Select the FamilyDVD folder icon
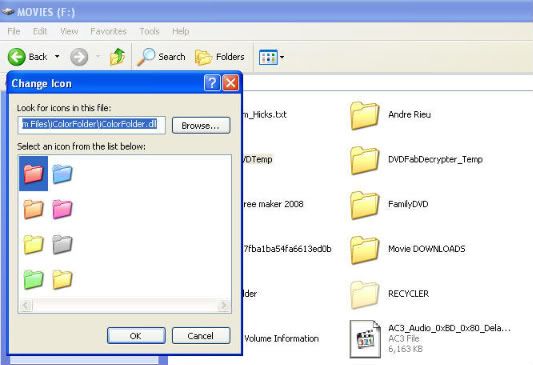533x365 pixels. (x=364, y=205)
